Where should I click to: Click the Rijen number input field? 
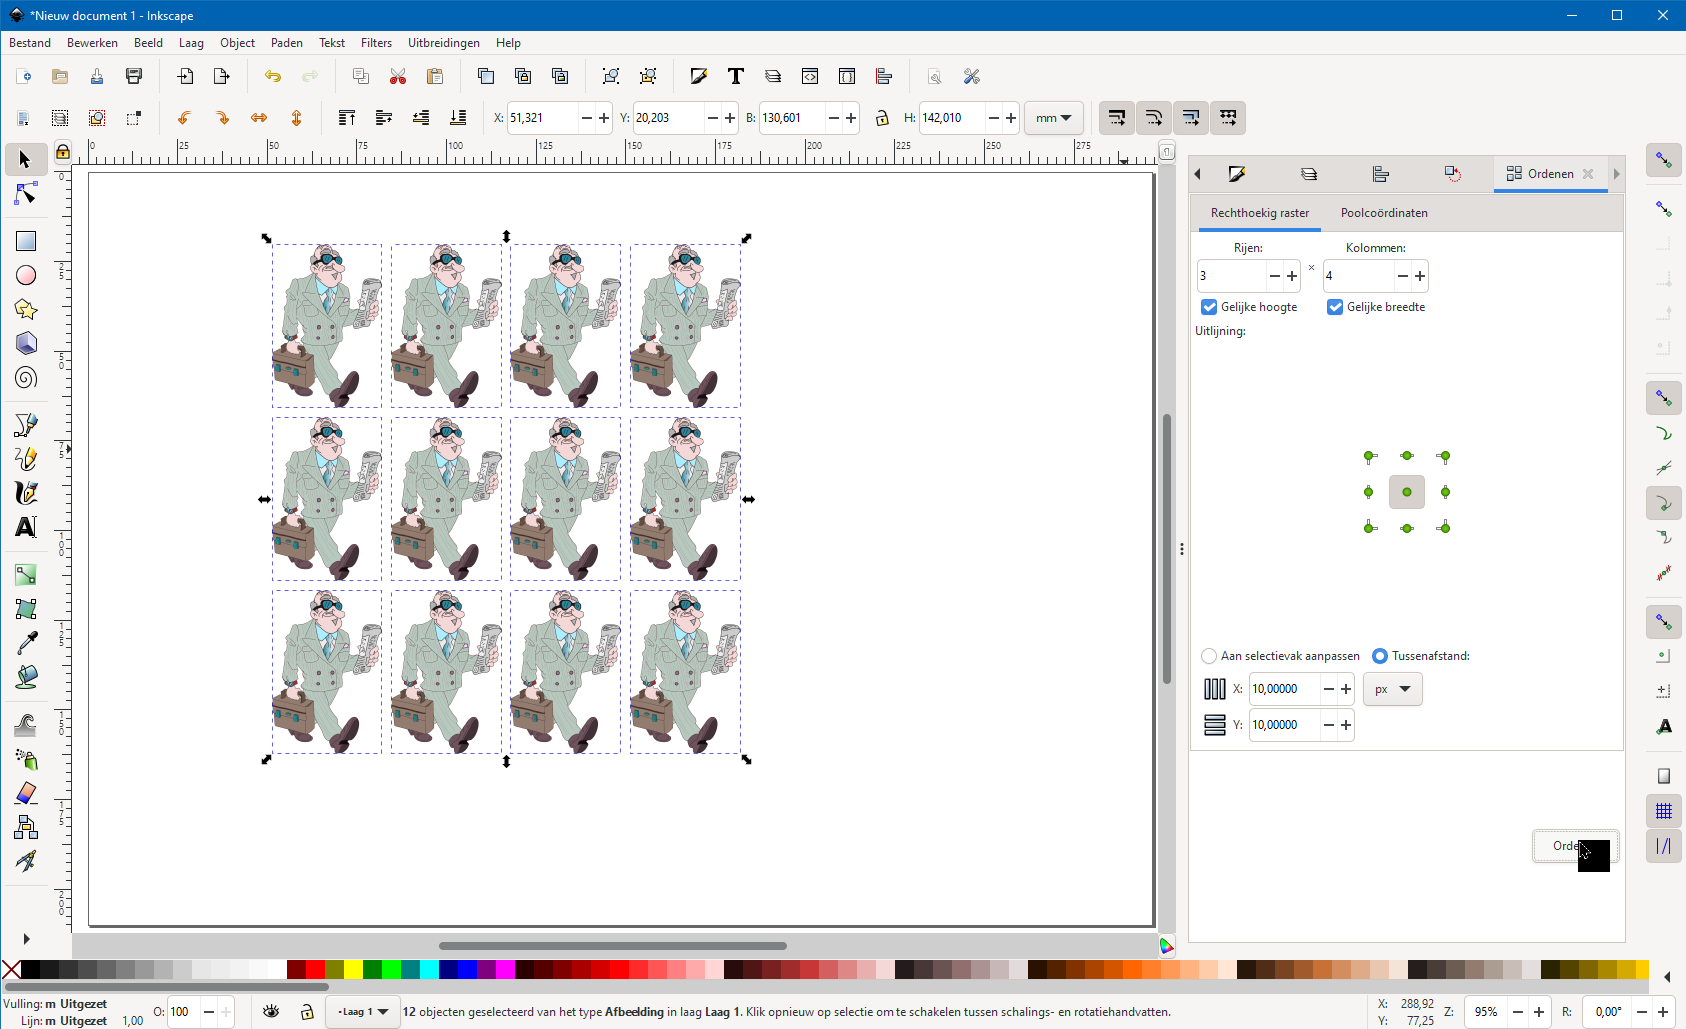[x=1231, y=276]
